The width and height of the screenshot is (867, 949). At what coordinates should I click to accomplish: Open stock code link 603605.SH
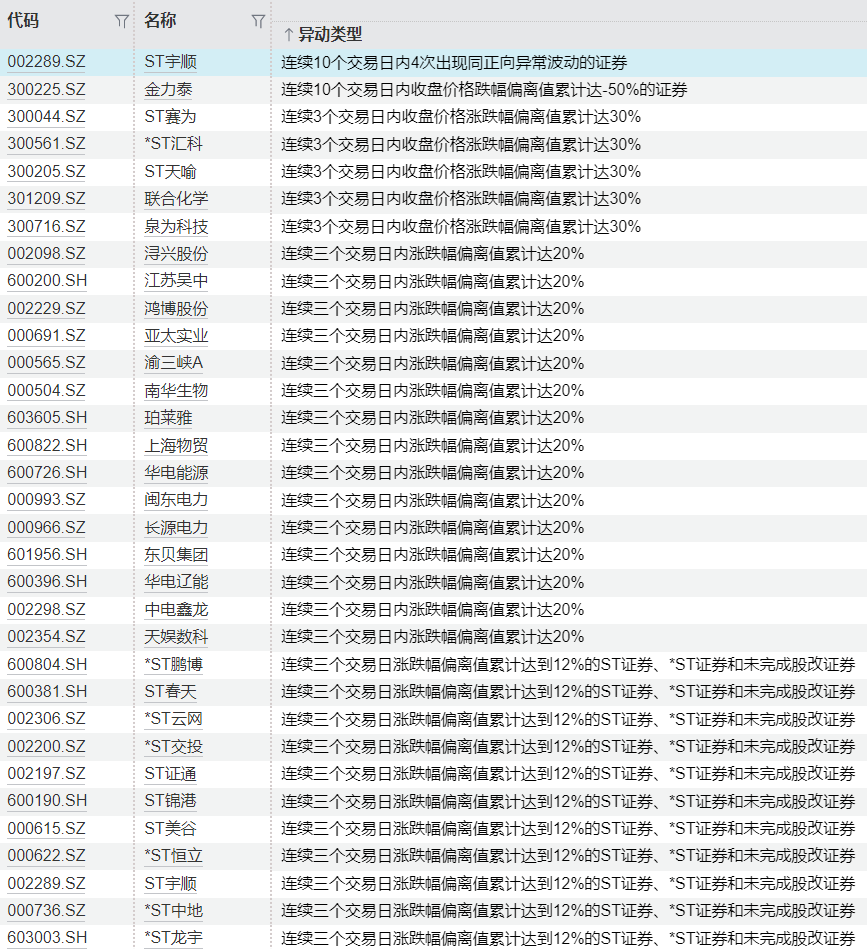47,418
